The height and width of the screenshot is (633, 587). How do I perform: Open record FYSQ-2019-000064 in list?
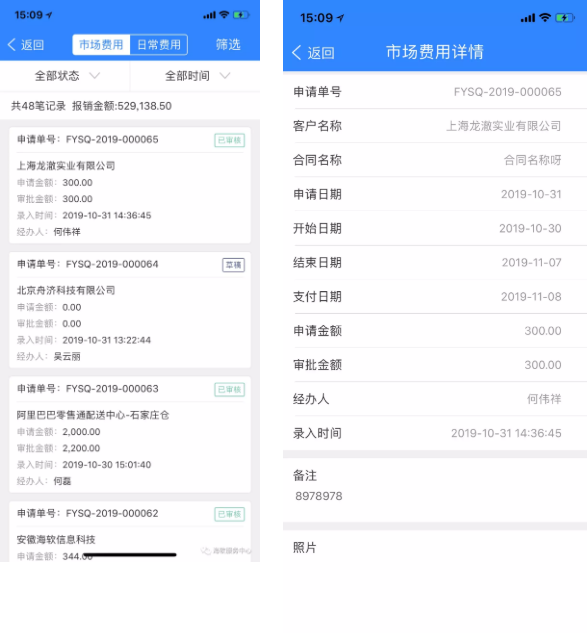(130, 310)
